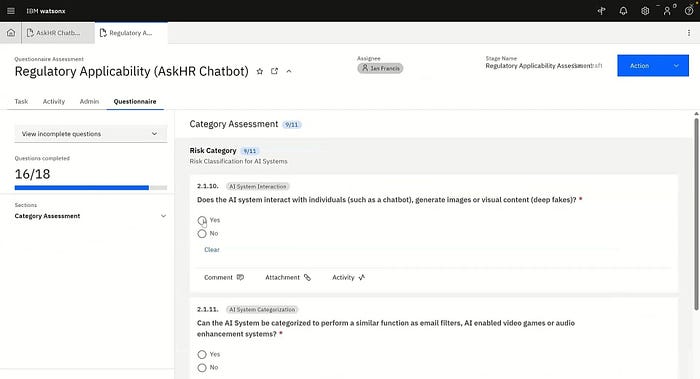The height and width of the screenshot is (379, 700).
Task: Open the hamburger navigation menu
Action: [x=11, y=11]
